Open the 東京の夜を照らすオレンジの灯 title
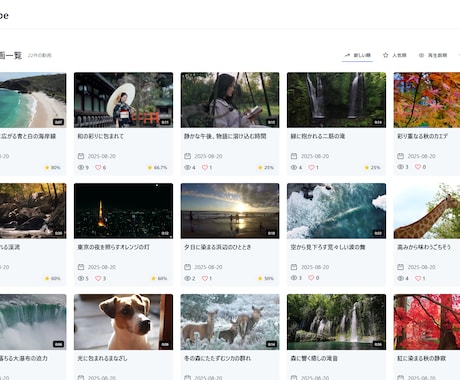The width and height of the screenshot is (460, 380). (113, 247)
